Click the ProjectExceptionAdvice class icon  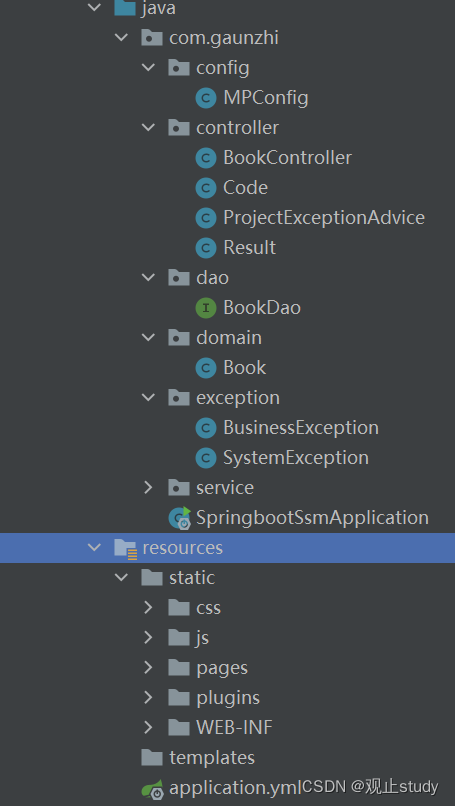(206, 218)
